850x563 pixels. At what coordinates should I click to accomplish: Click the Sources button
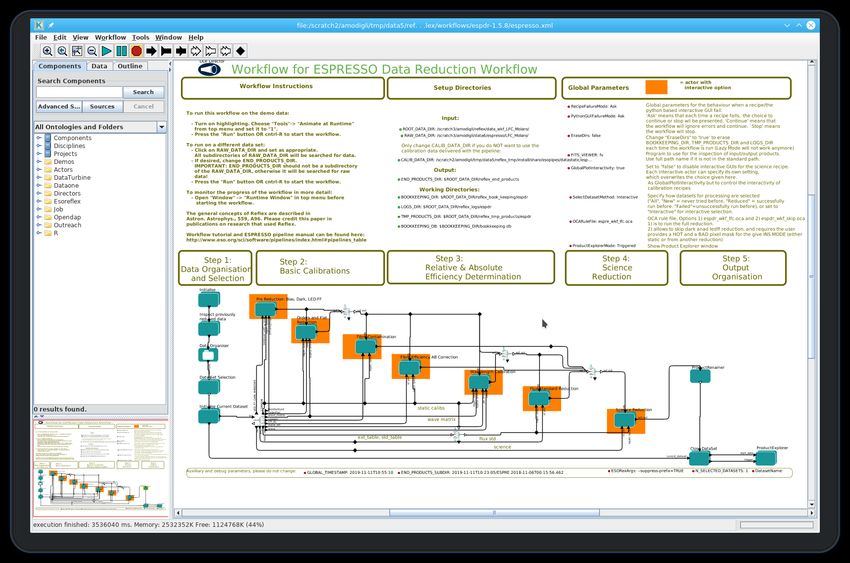[102, 107]
